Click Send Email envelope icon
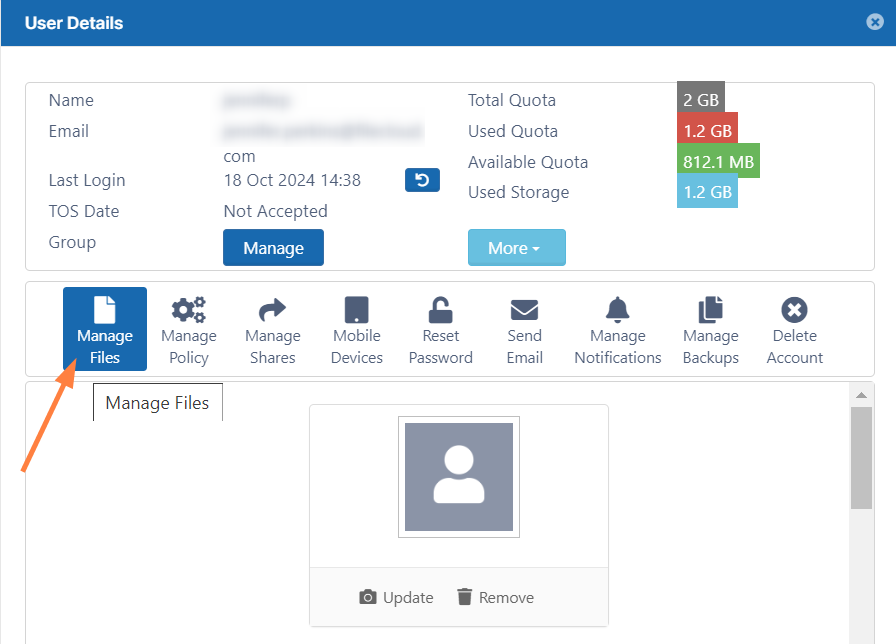 tap(524, 310)
